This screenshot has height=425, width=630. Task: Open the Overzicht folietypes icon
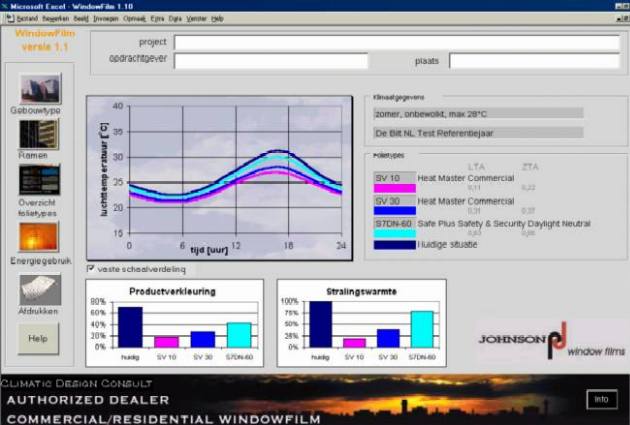[39, 180]
